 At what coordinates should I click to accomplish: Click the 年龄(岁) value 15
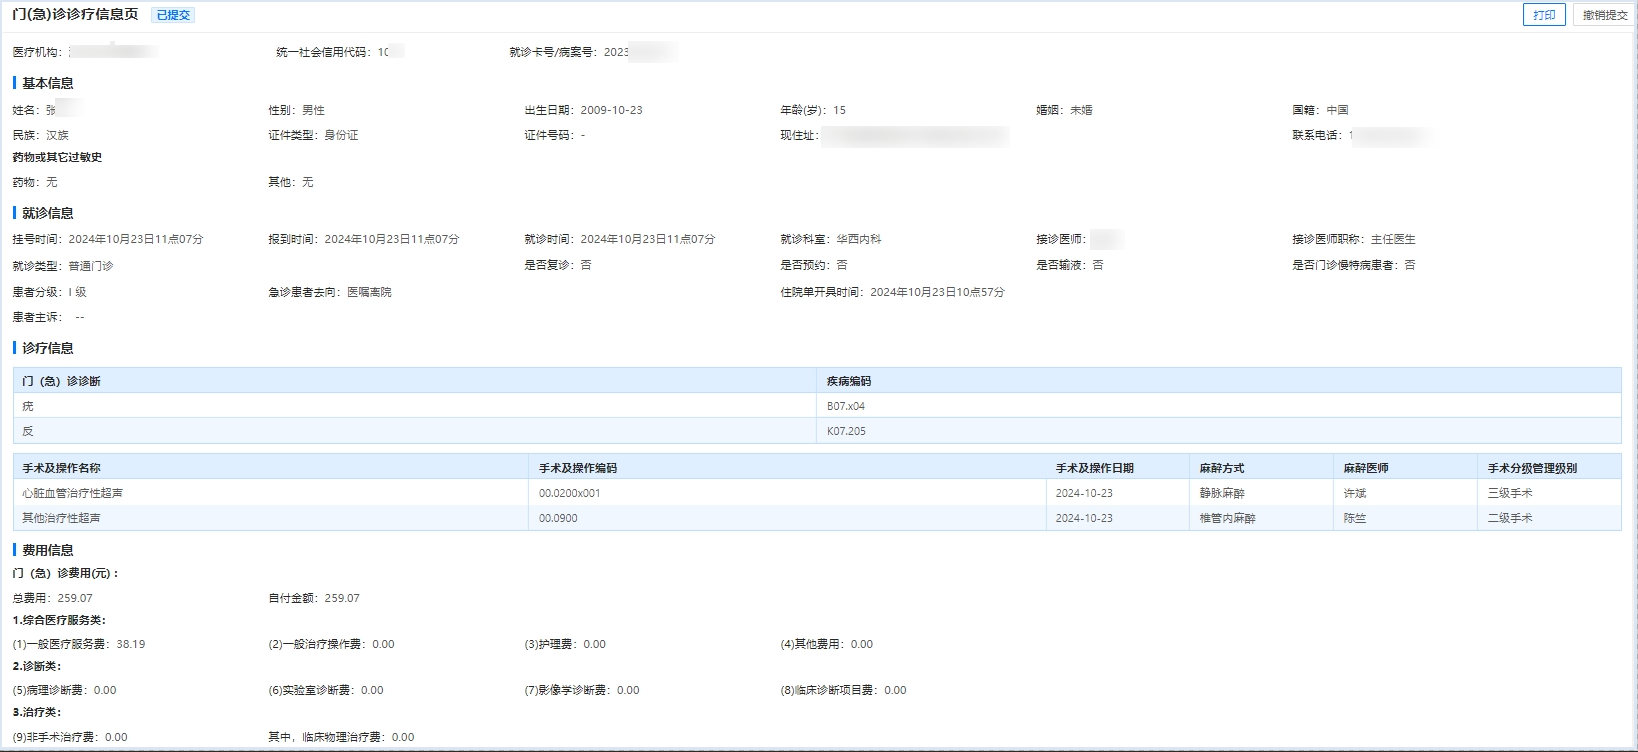(x=839, y=110)
